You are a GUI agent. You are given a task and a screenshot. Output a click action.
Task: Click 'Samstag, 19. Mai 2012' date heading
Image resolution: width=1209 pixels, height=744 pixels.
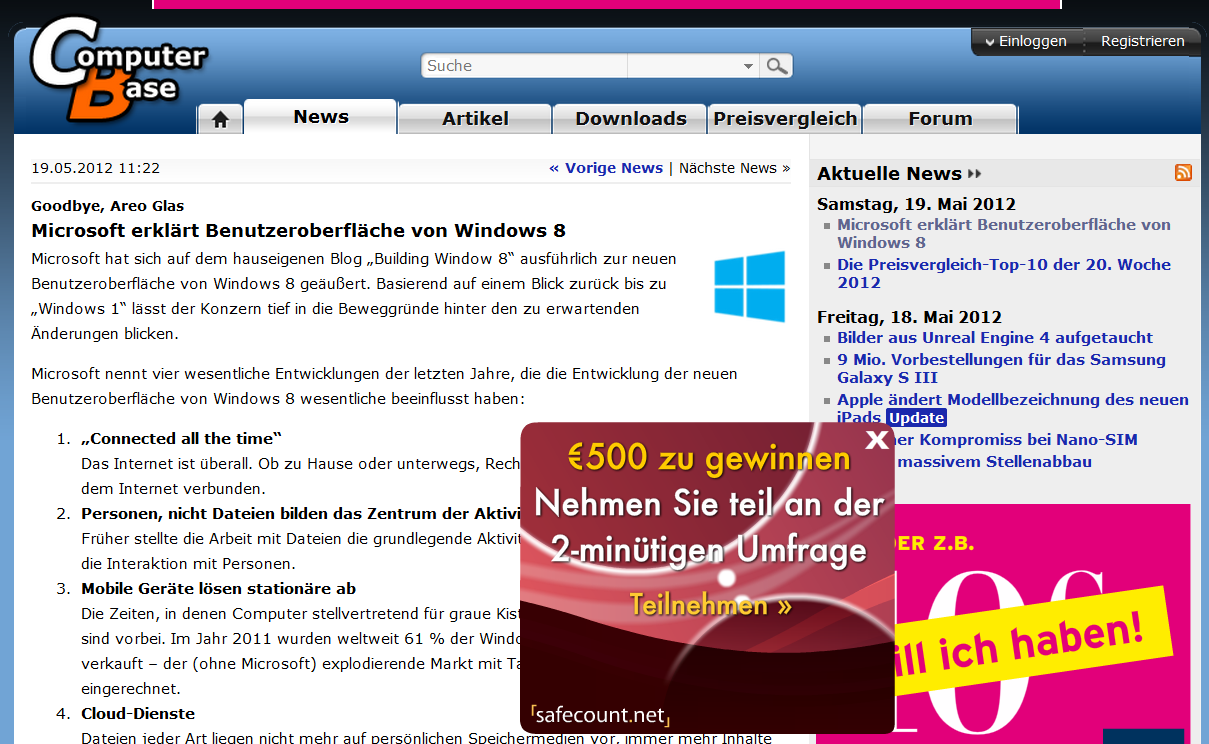[x=916, y=204]
